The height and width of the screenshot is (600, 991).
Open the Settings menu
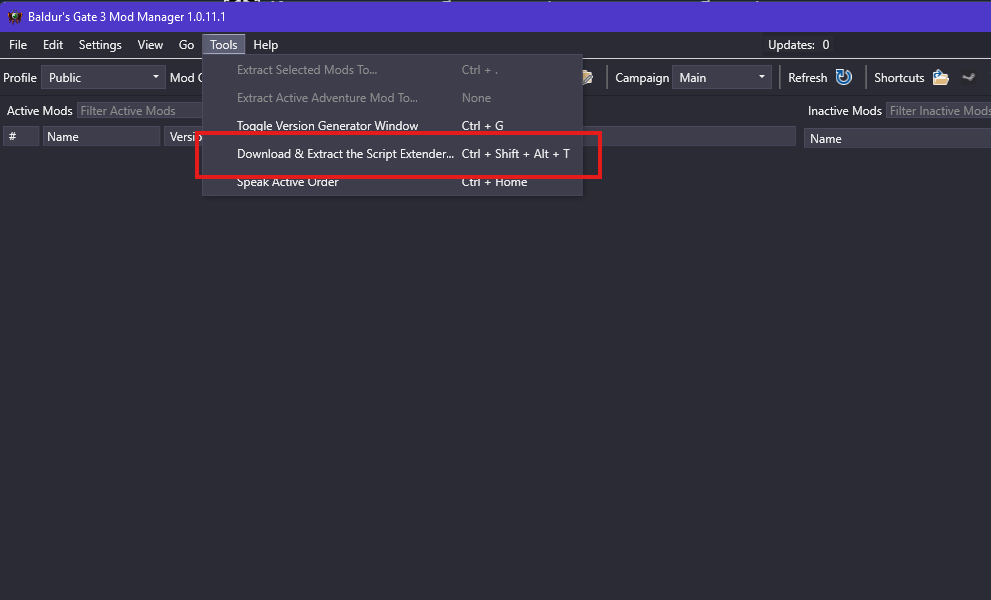(x=100, y=45)
